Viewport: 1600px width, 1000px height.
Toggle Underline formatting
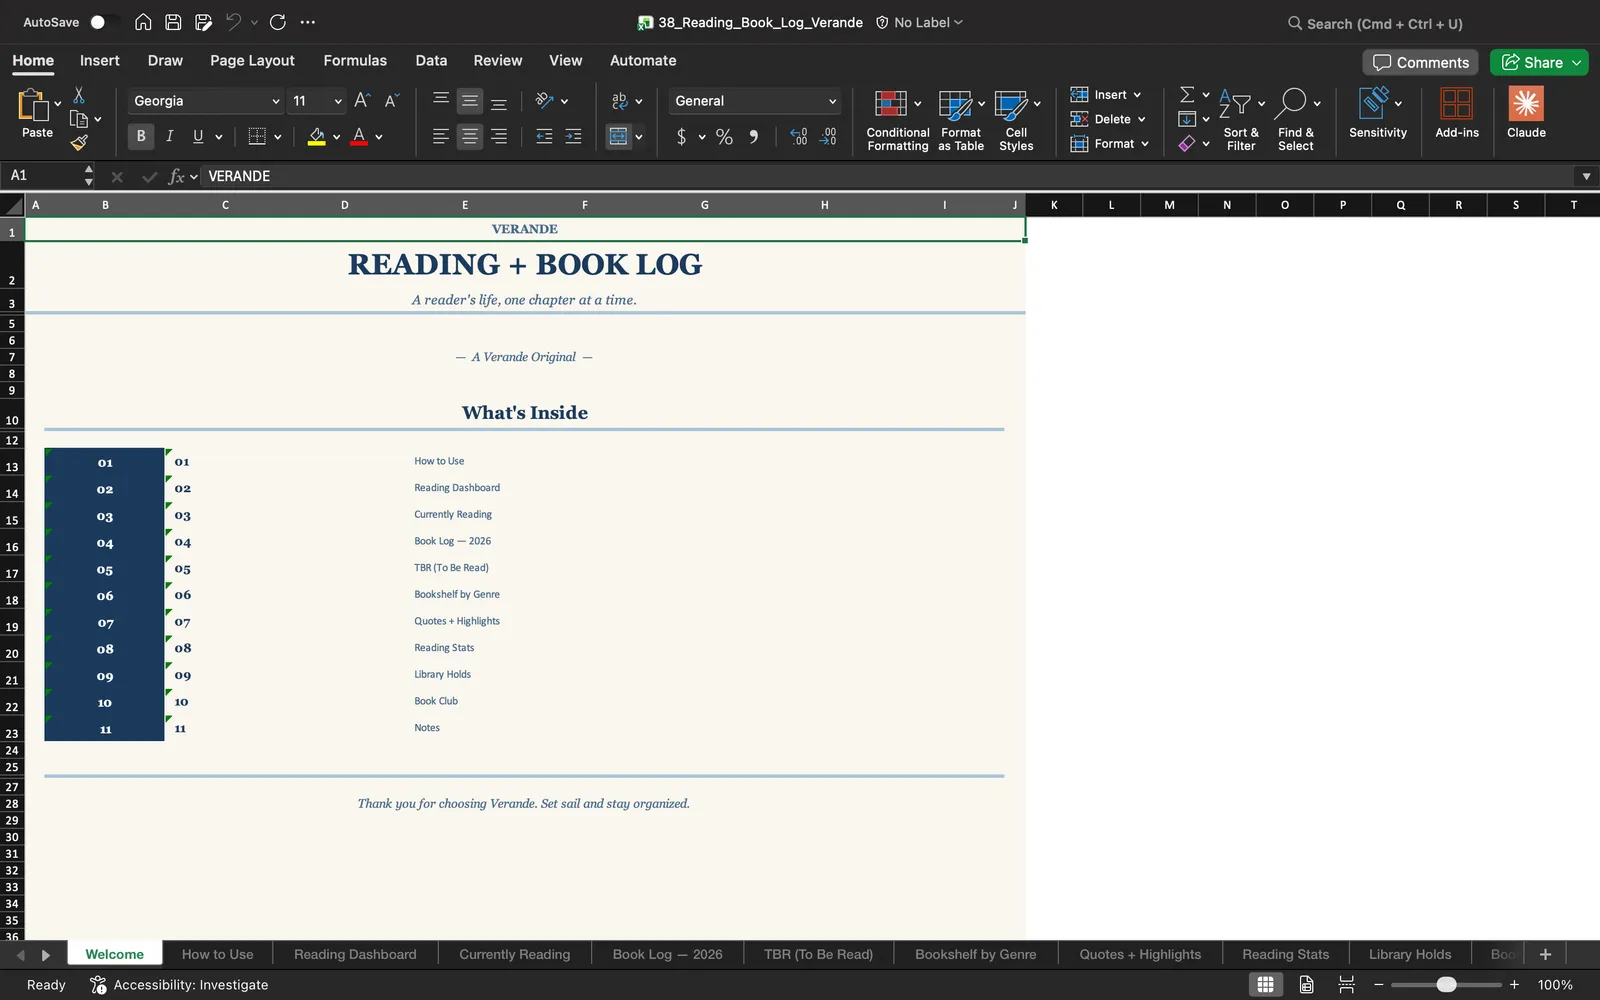pos(198,136)
